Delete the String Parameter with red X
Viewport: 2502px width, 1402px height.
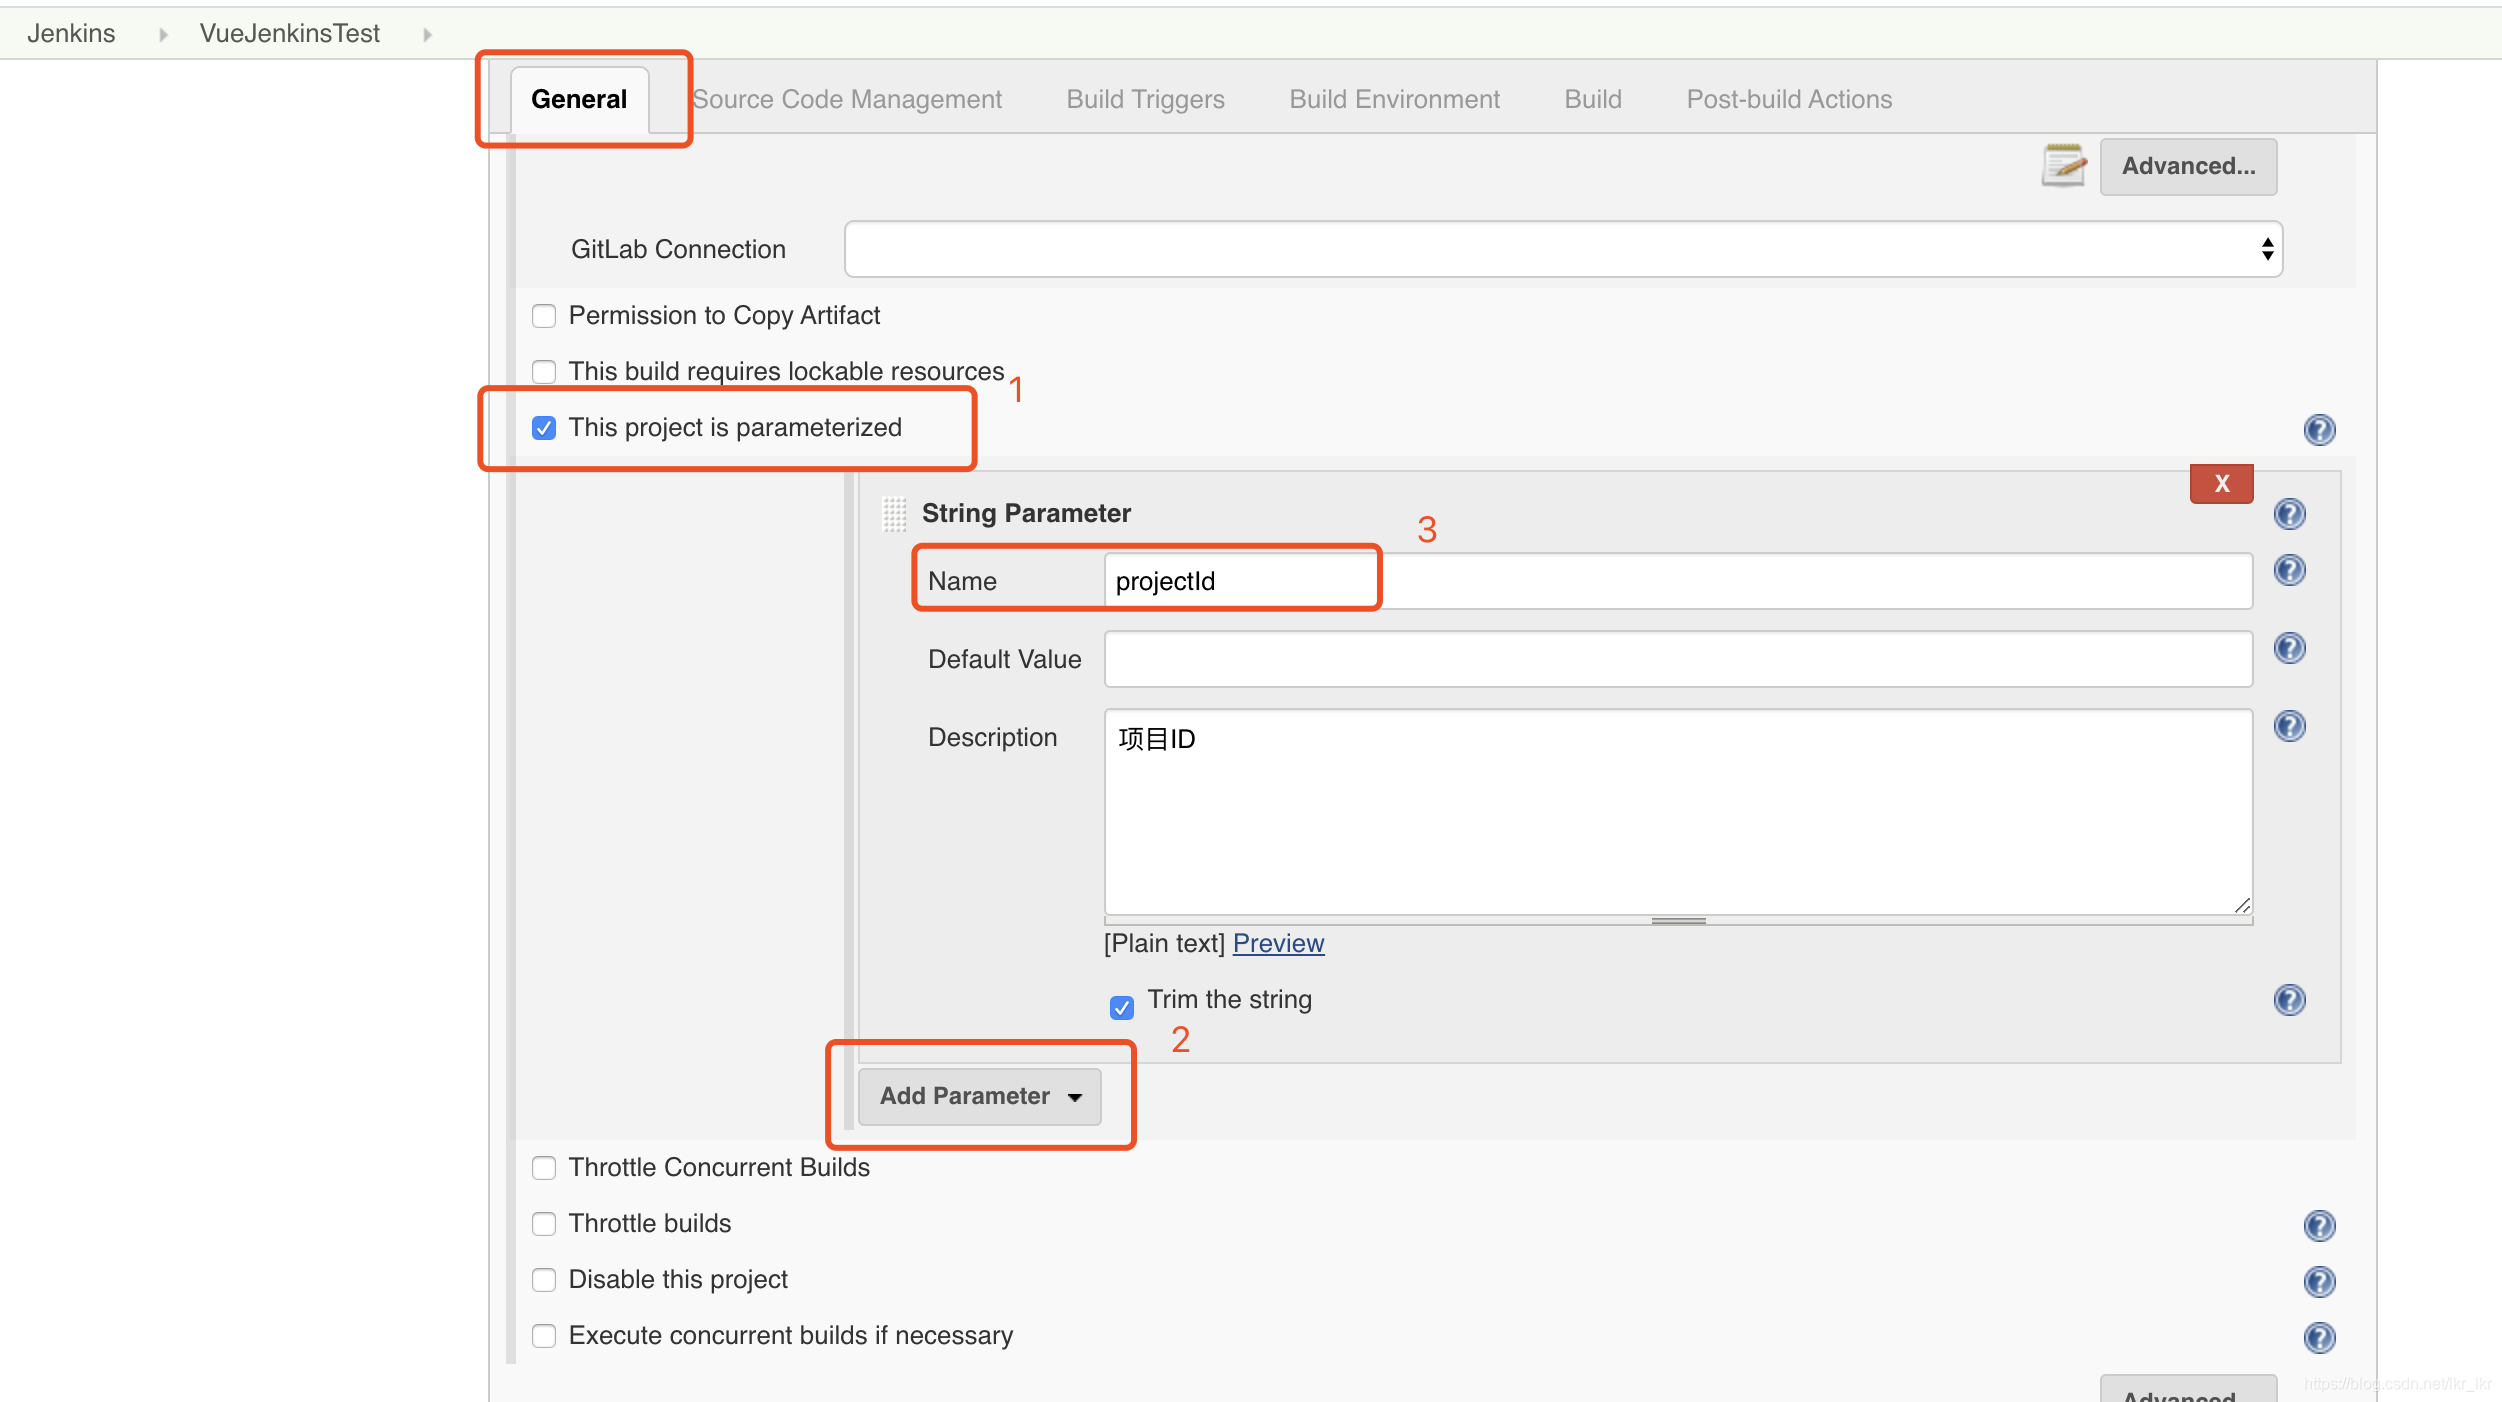tap(2221, 483)
